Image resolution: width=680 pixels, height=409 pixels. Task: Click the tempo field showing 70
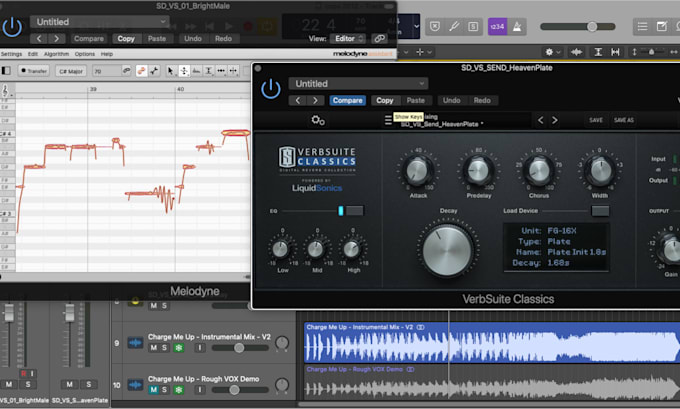point(106,71)
